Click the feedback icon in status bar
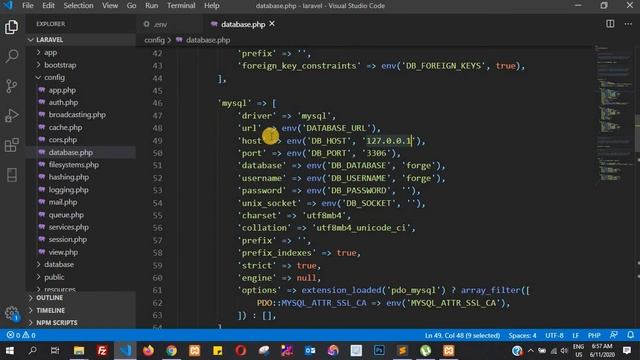 [x=613, y=335]
